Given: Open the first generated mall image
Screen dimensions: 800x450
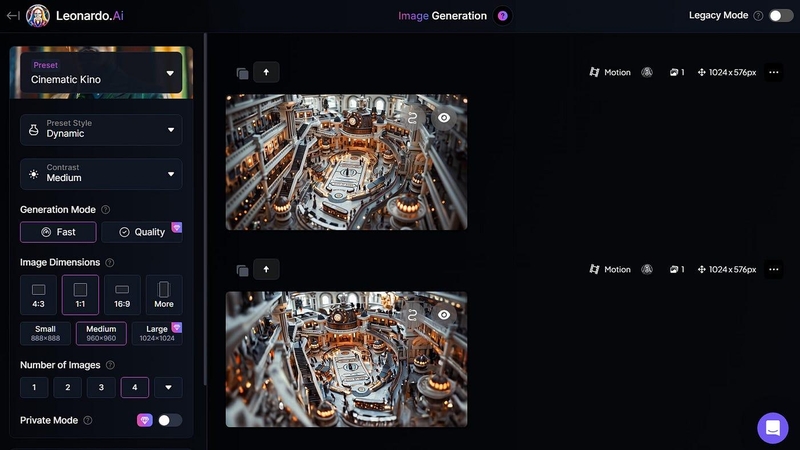Looking at the screenshot, I should pyautogui.click(x=346, y=162).
